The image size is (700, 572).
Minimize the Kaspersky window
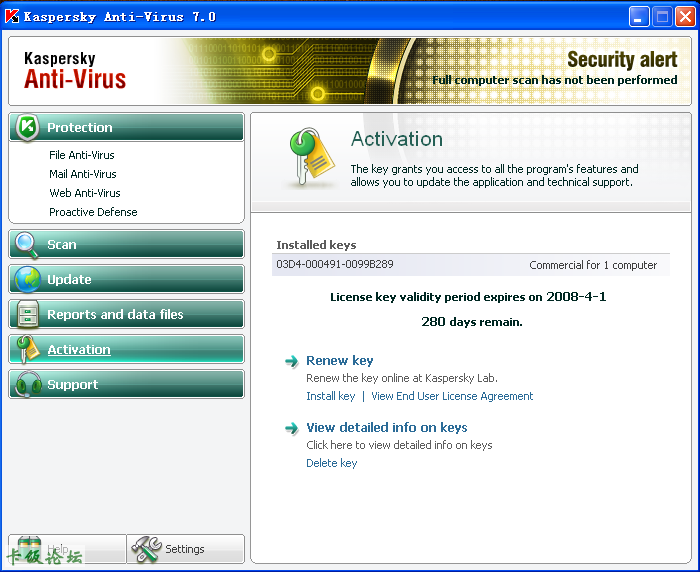click(x=639, y=17)
